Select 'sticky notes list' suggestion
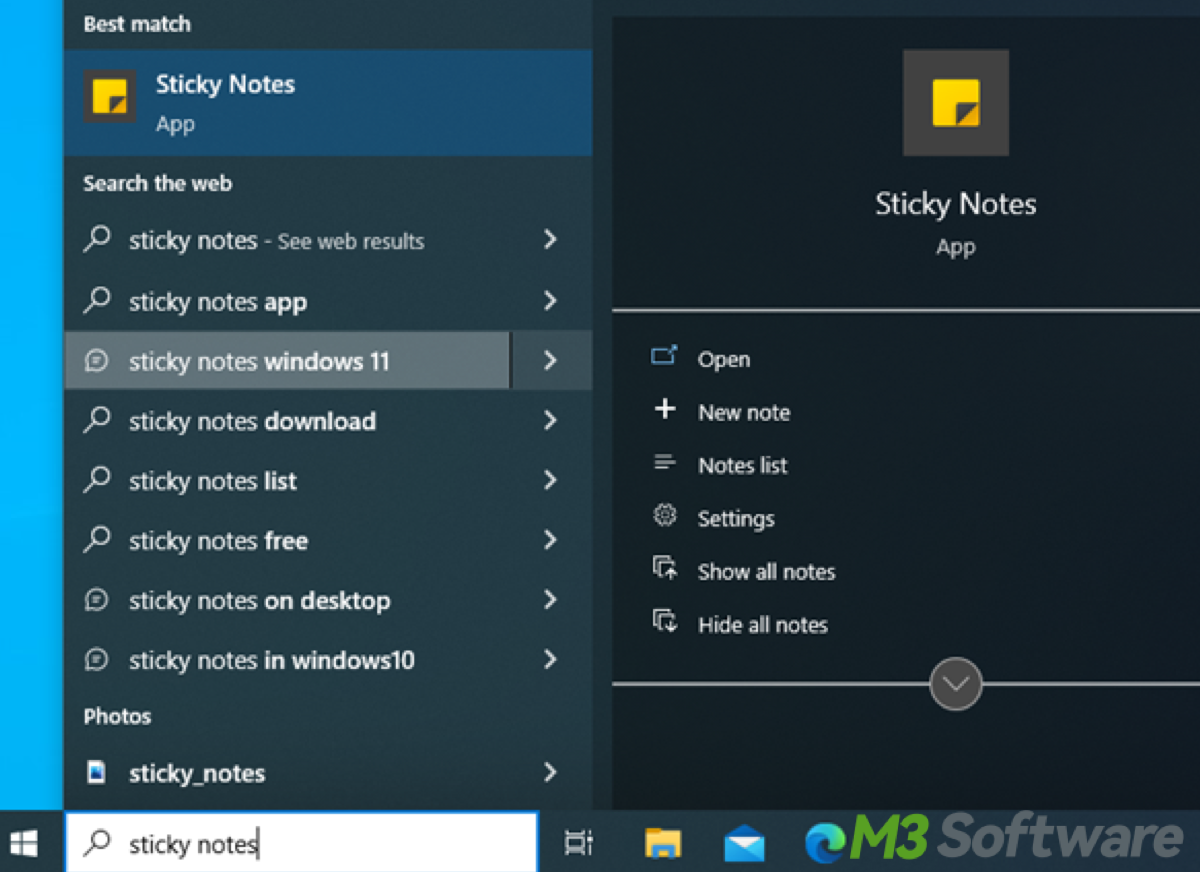This screenshot has height=872, width=1200. 287,481
